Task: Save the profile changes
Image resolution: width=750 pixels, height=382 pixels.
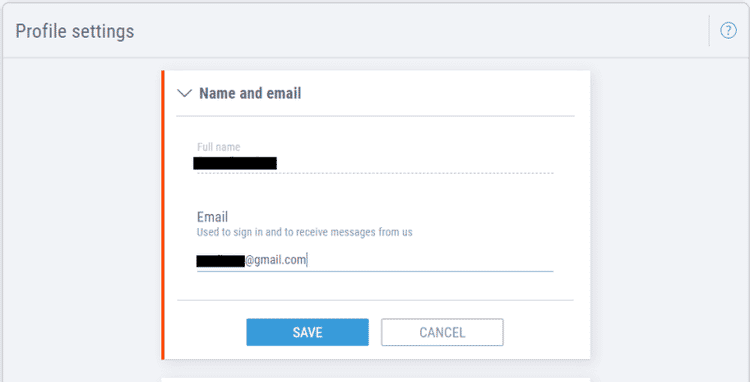Action: pyautogui.click(x=308, y=332)
